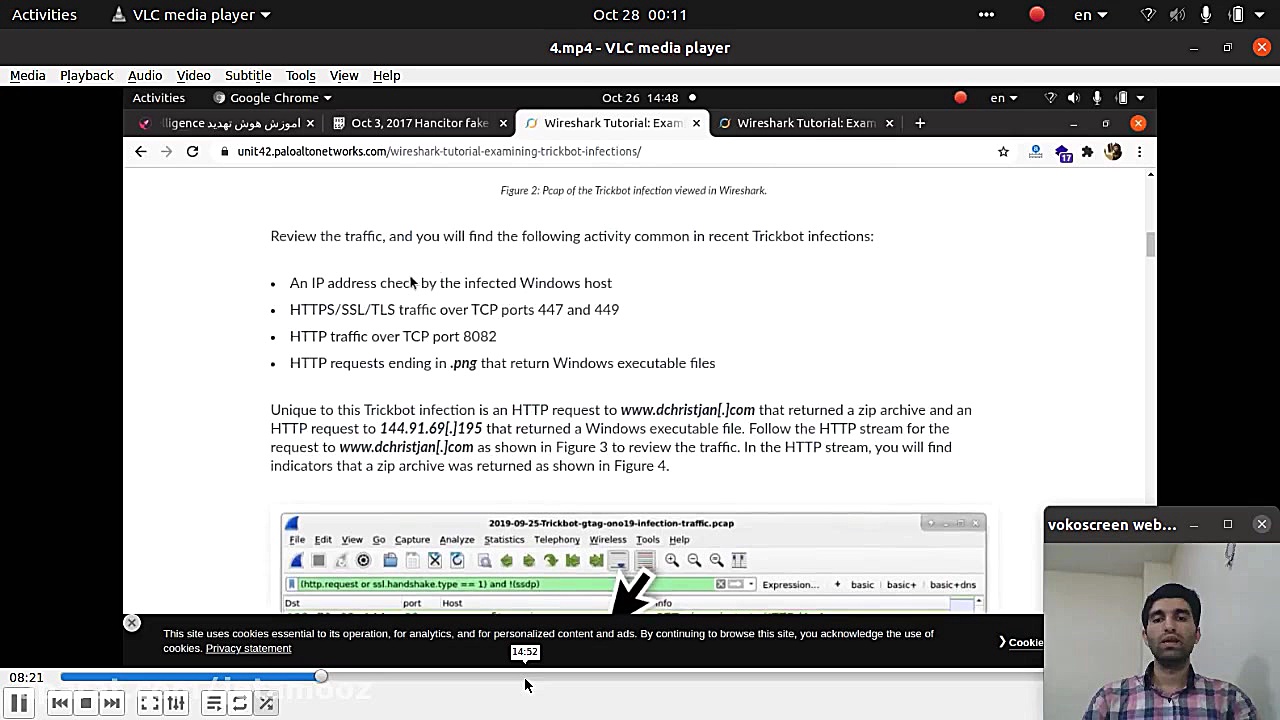Click the blue extension icon with badge 17
The height and width of the screenshot is (720, 1280).
1064,153
